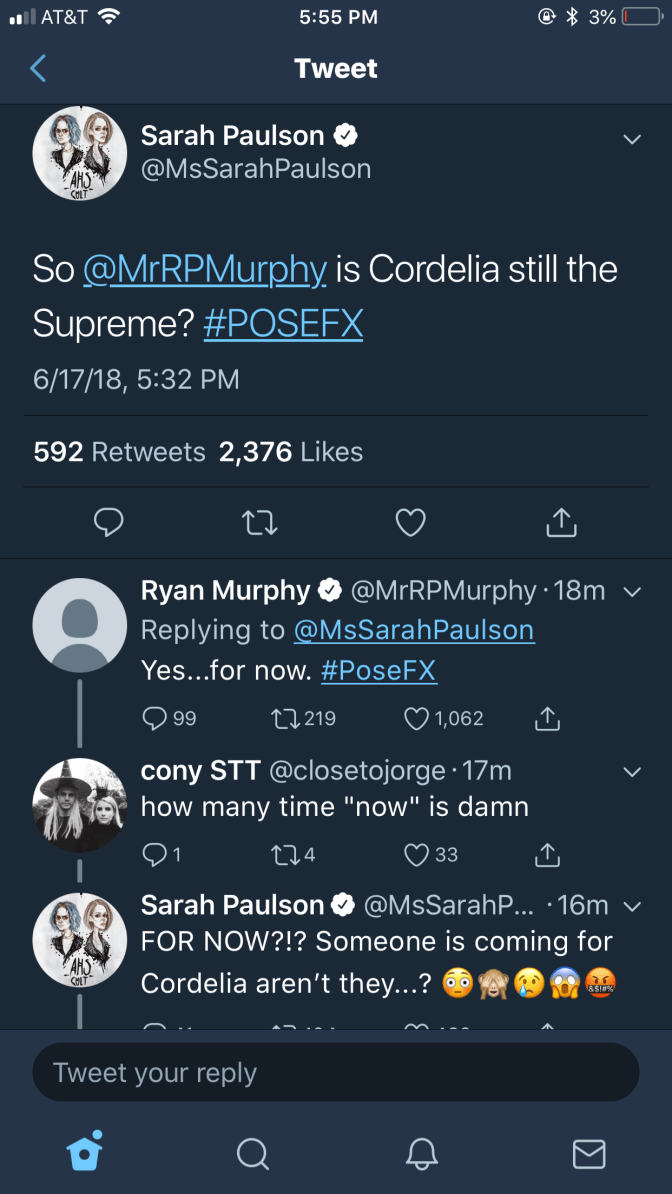
Task: Like Sarah Paulson's main tweet
Action: [411, 521]
